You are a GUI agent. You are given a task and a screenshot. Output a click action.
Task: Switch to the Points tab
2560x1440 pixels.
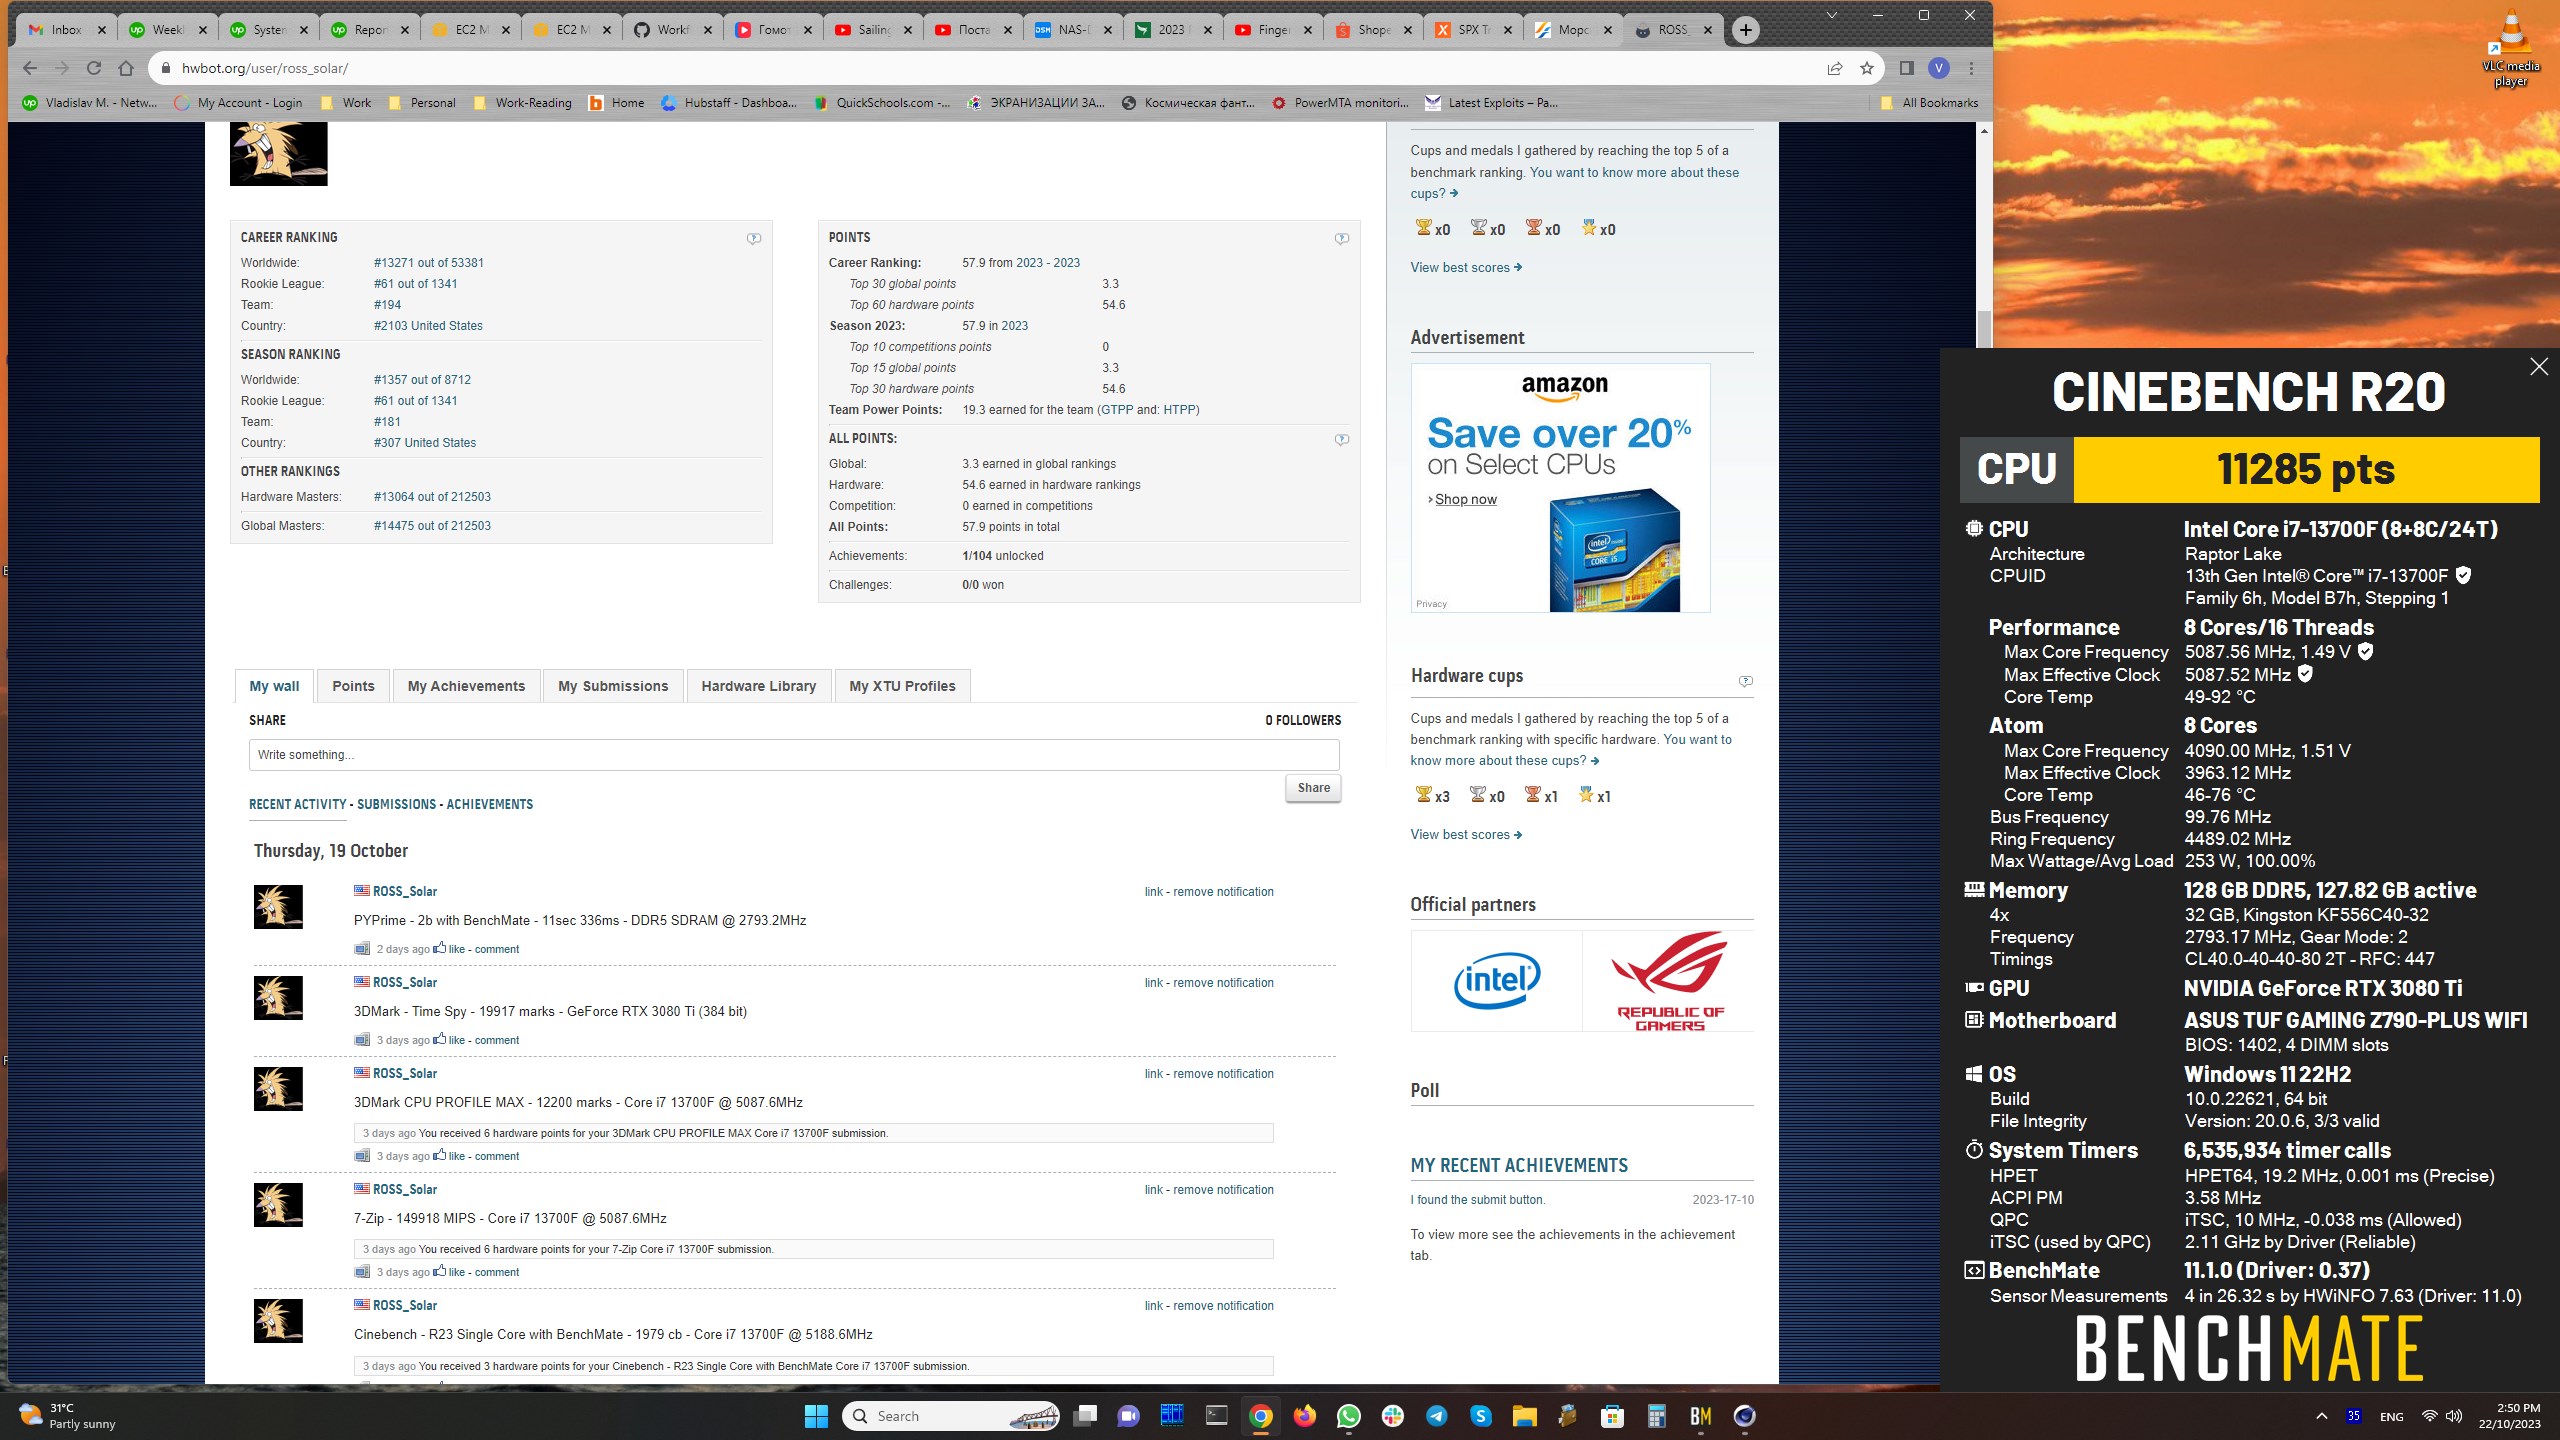353,686
